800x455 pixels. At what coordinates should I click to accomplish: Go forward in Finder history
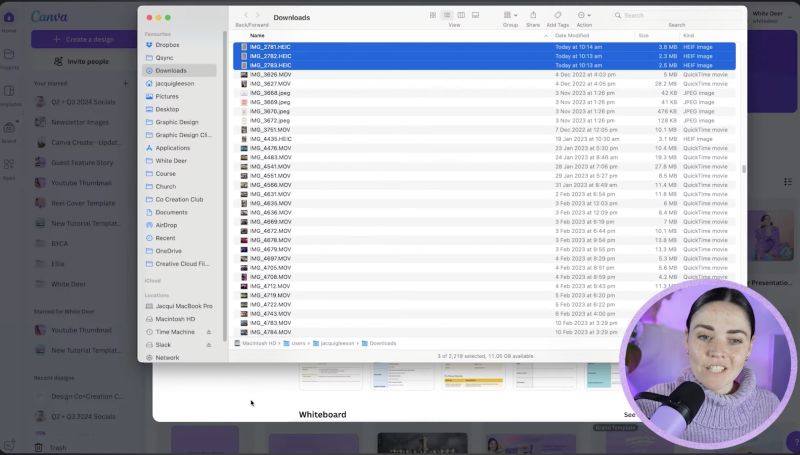(x=258, y=15)
